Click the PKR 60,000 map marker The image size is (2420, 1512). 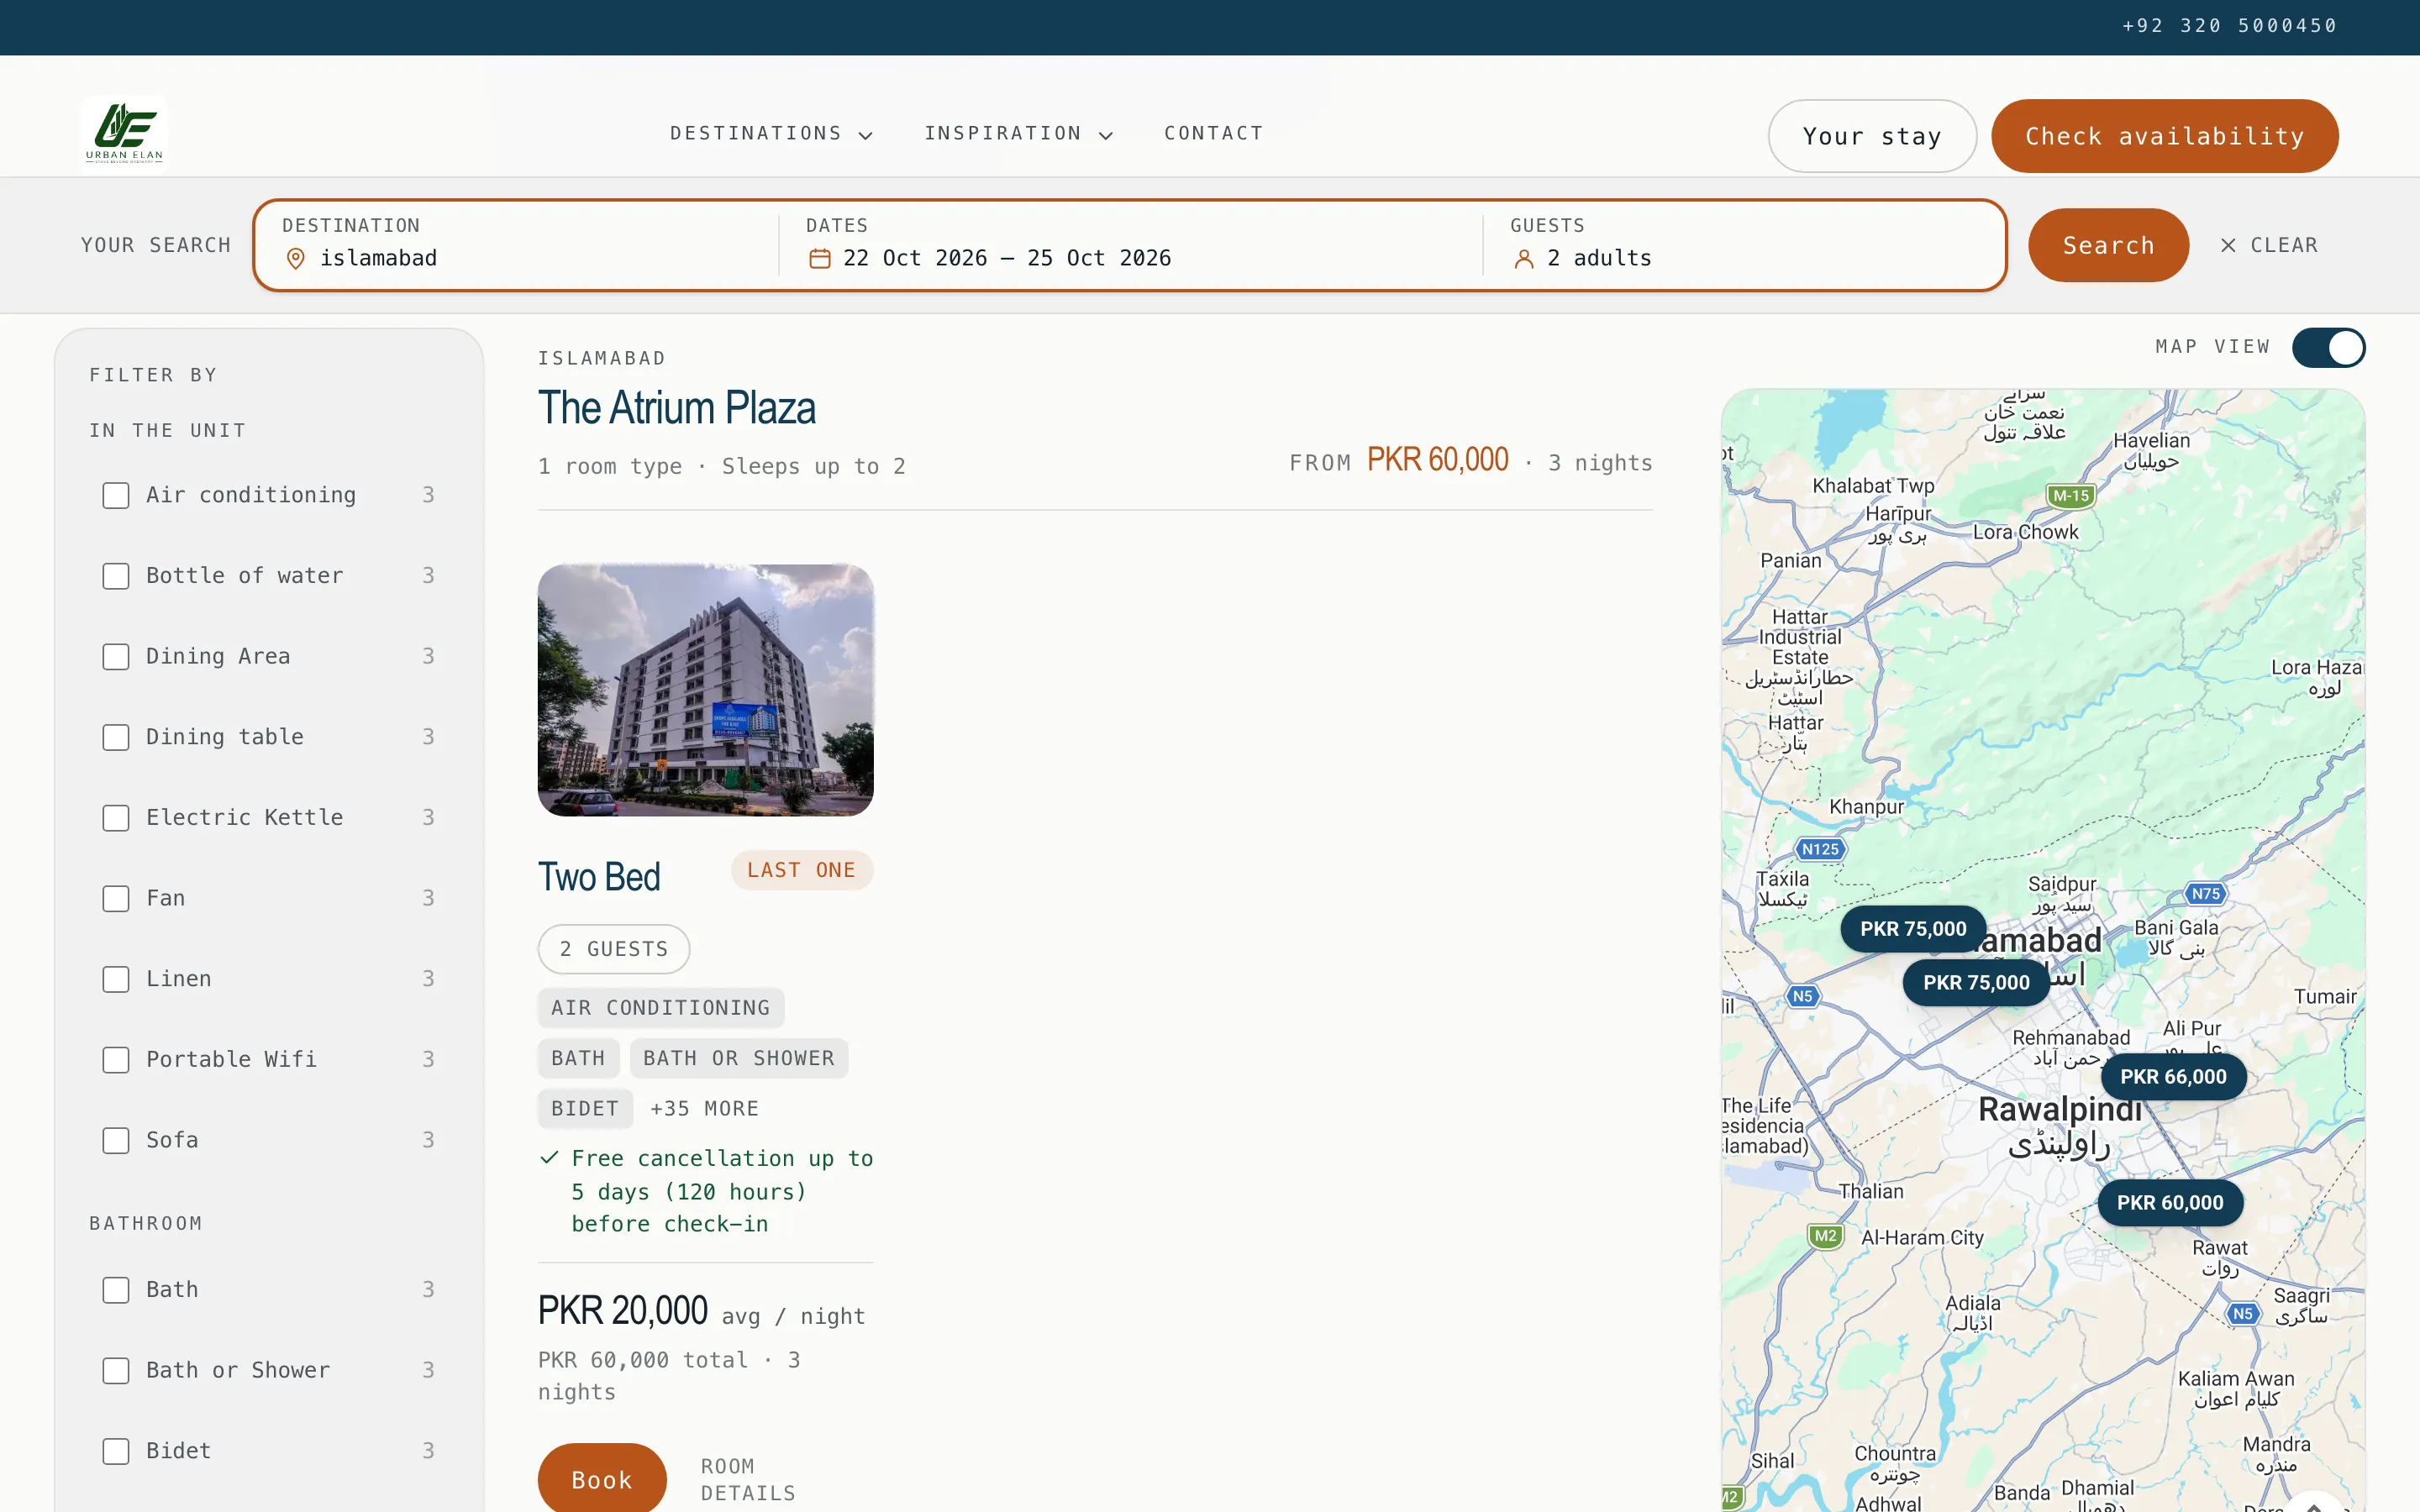2170,1203
